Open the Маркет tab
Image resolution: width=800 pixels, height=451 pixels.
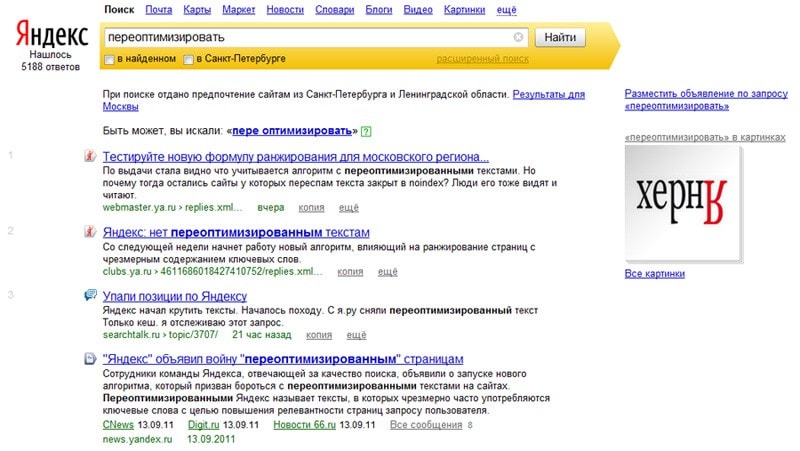(238, 10)
